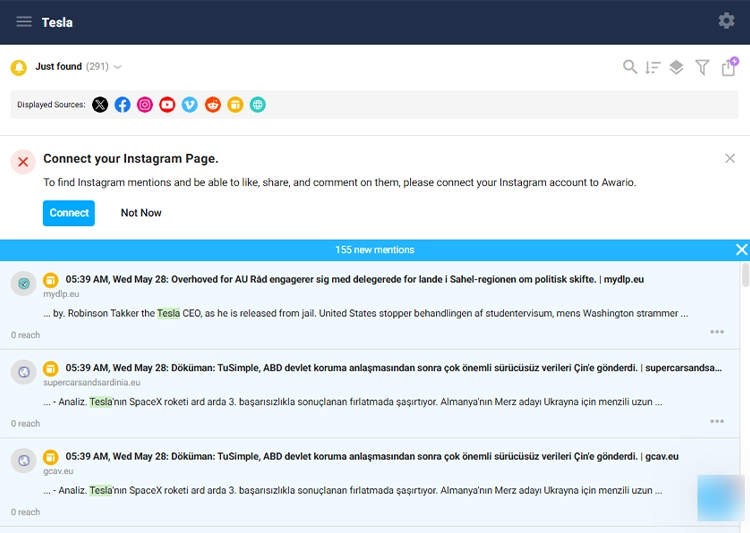
Task: Click the gcav.eu domain text
Action: click(x=58, y=471)
